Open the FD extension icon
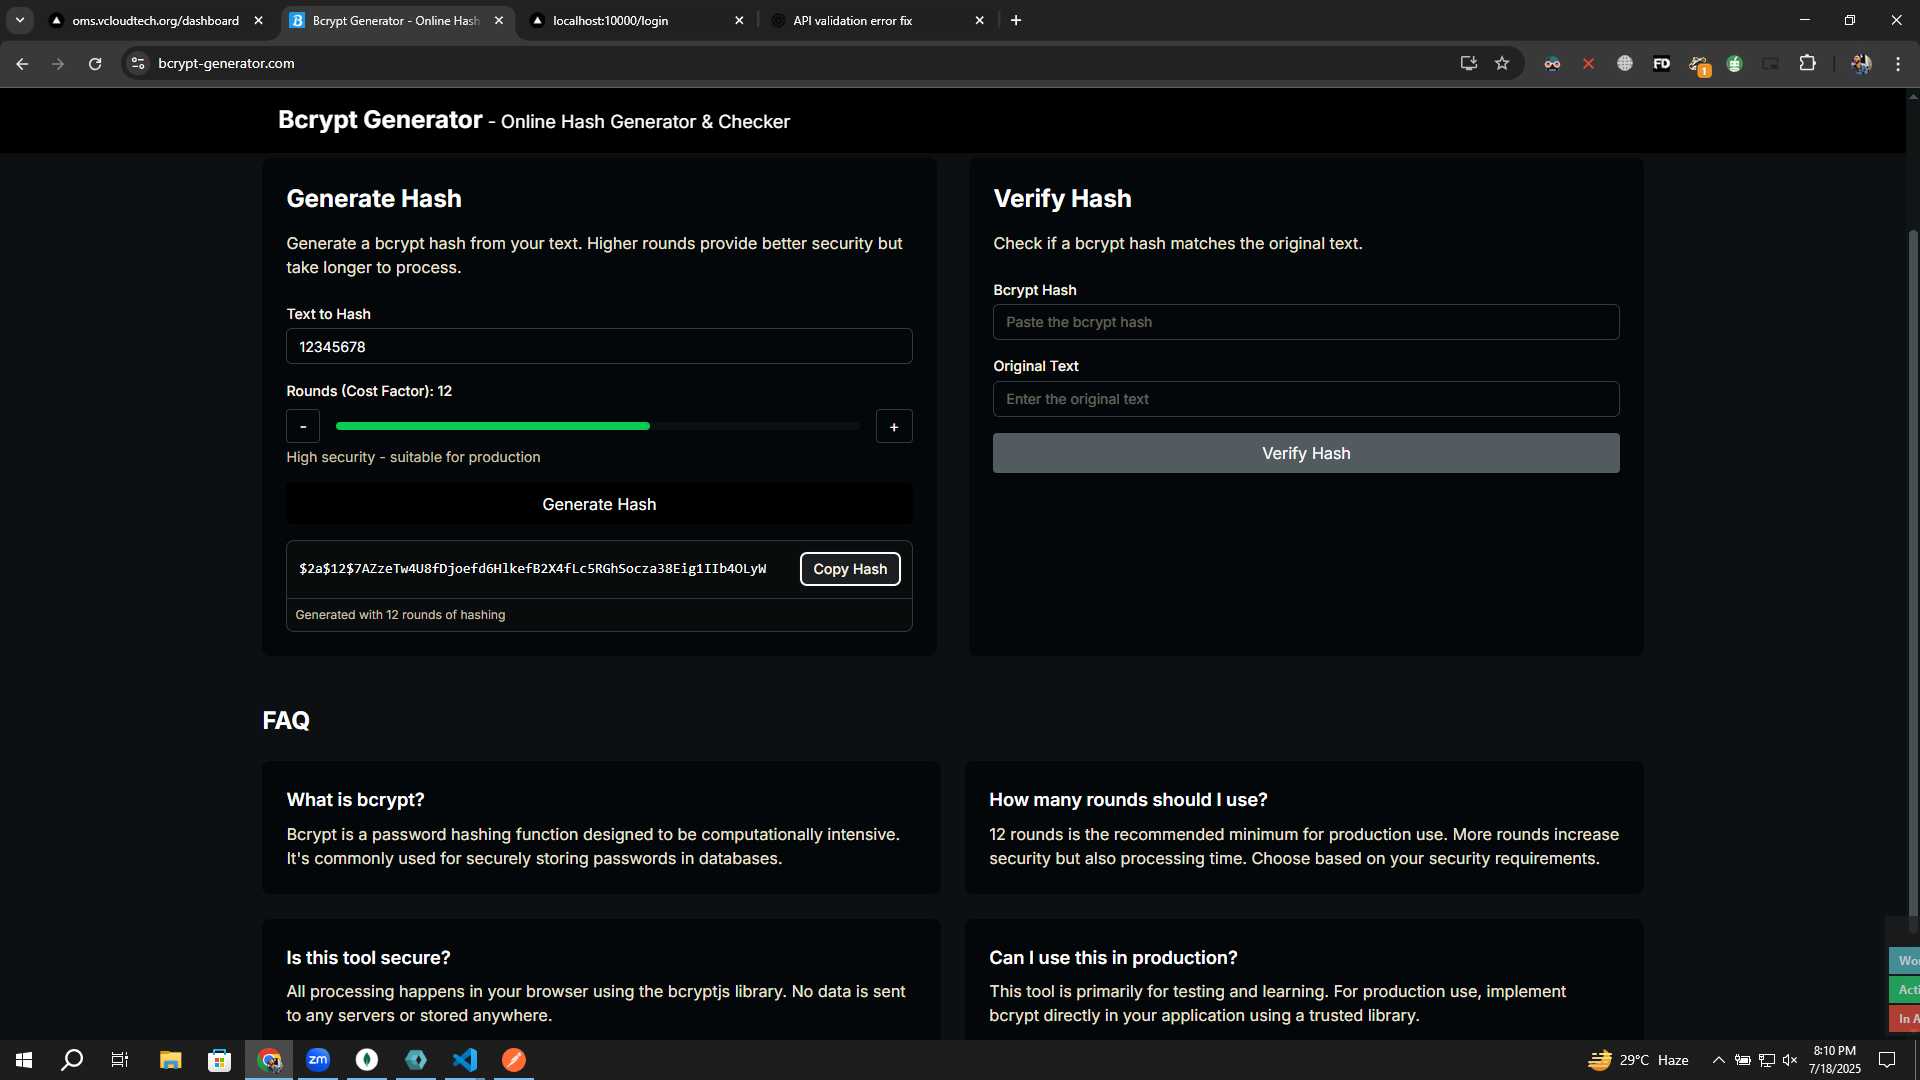The width and height of the screenshot is (1920, 1080). click(x=1661, y=63)
